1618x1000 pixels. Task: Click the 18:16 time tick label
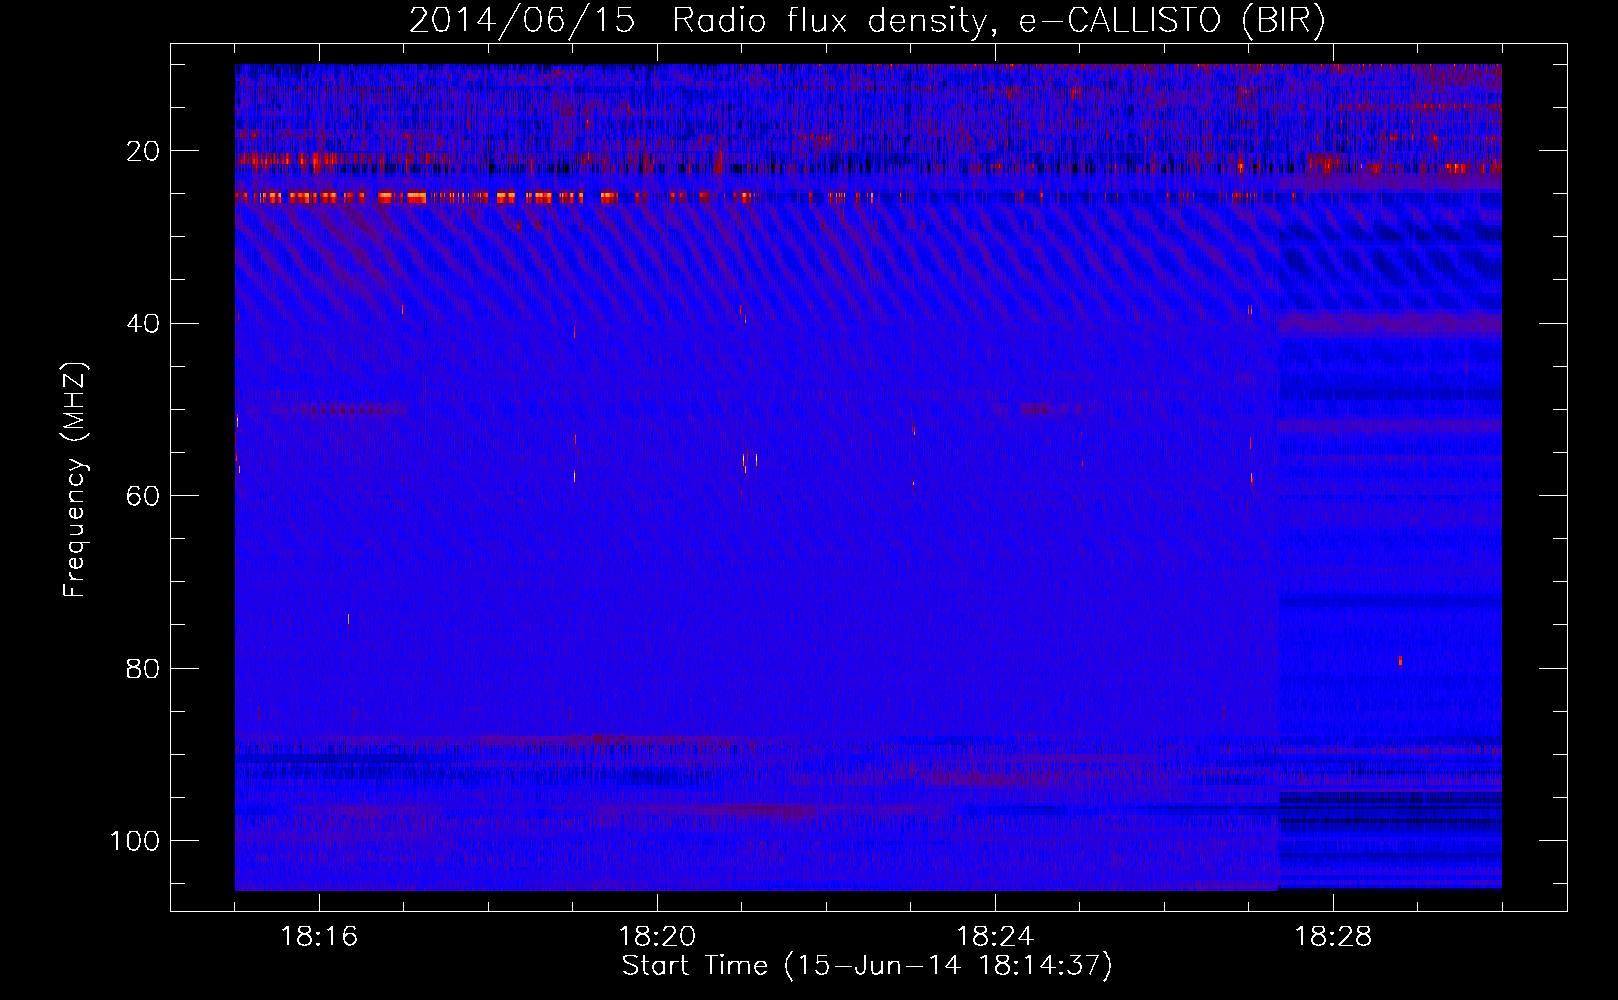point(319,937)
